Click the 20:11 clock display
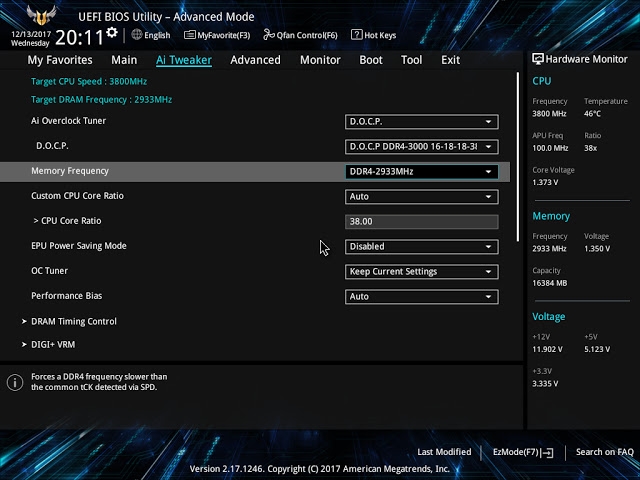This screenshot has width=640, height=480. (80, 38)
